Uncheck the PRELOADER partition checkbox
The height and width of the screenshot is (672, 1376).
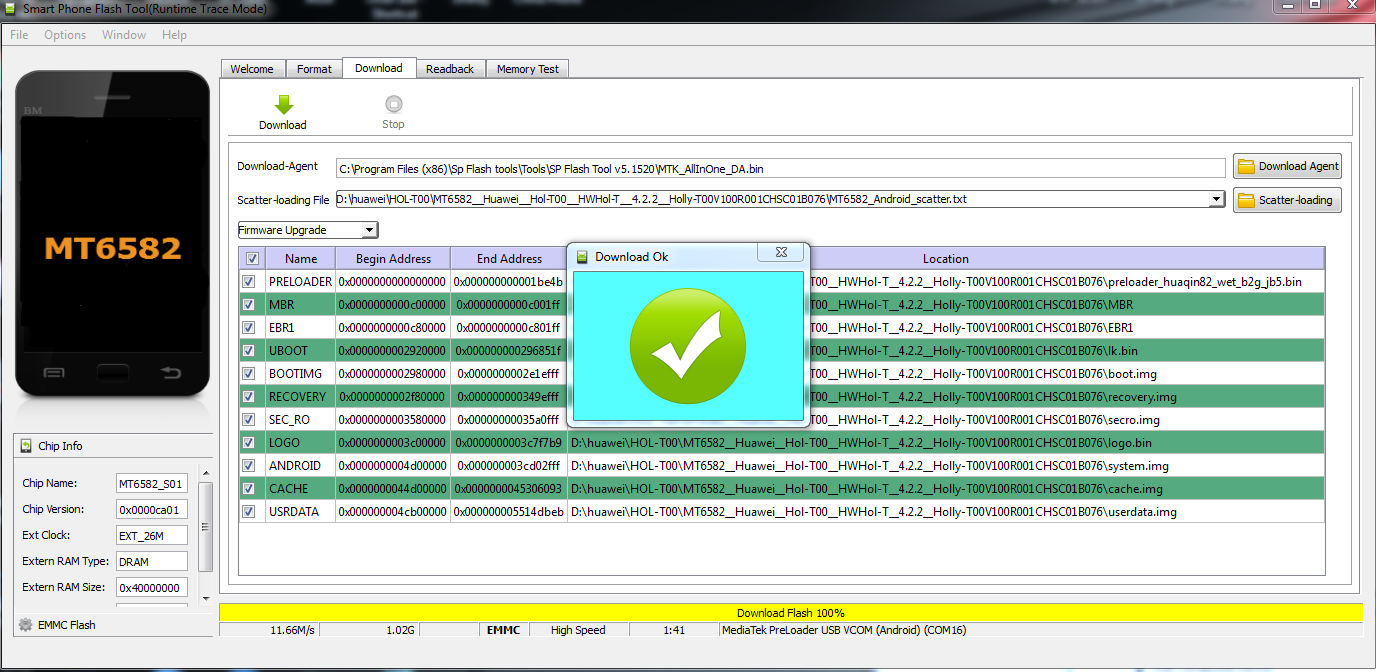(248, 282)
